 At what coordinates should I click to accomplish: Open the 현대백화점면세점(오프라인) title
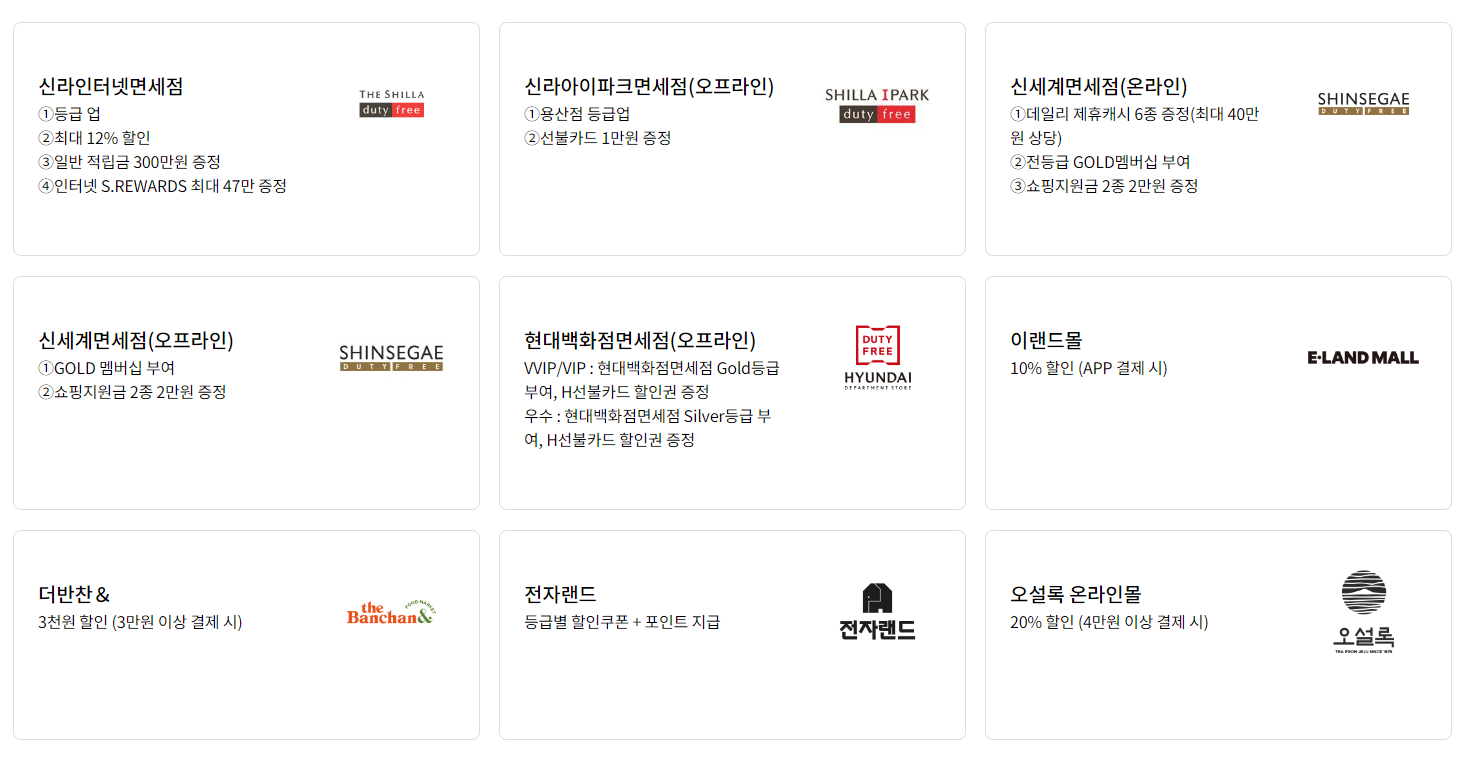click(640, 340)
